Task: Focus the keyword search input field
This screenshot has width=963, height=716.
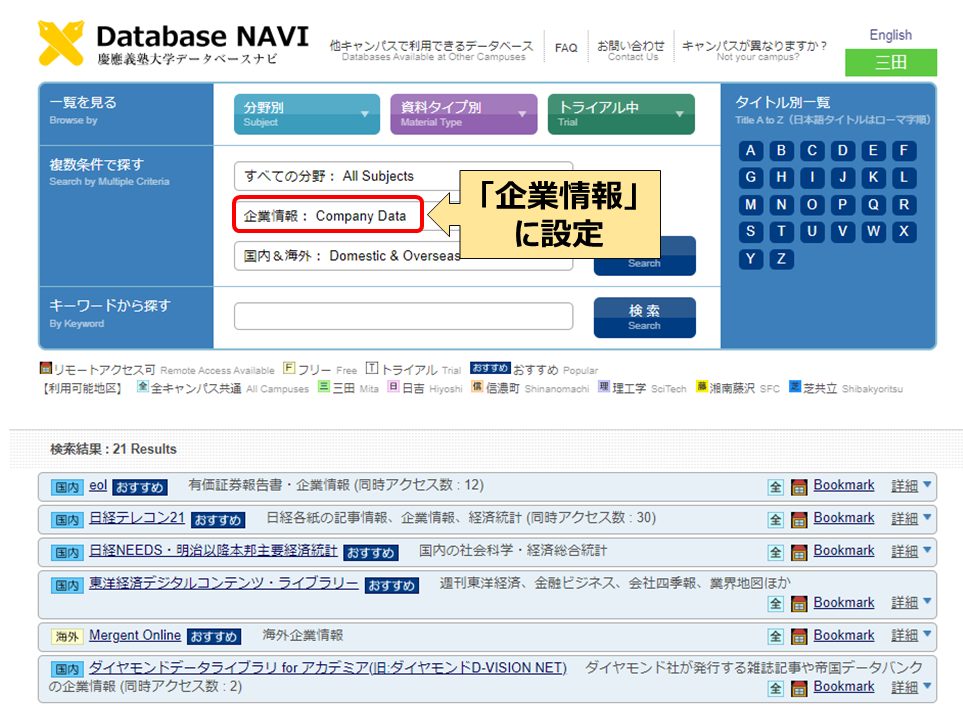Action: (x=404, y=316)
